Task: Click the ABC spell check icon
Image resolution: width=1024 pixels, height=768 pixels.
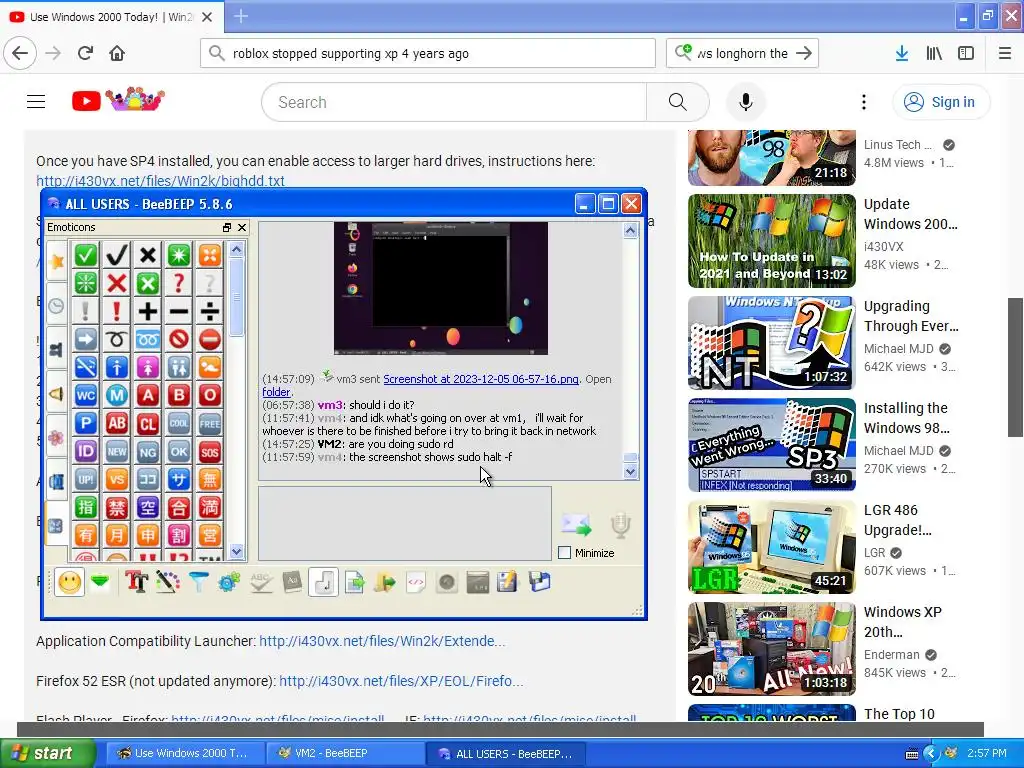Action: tap(261, 582)
